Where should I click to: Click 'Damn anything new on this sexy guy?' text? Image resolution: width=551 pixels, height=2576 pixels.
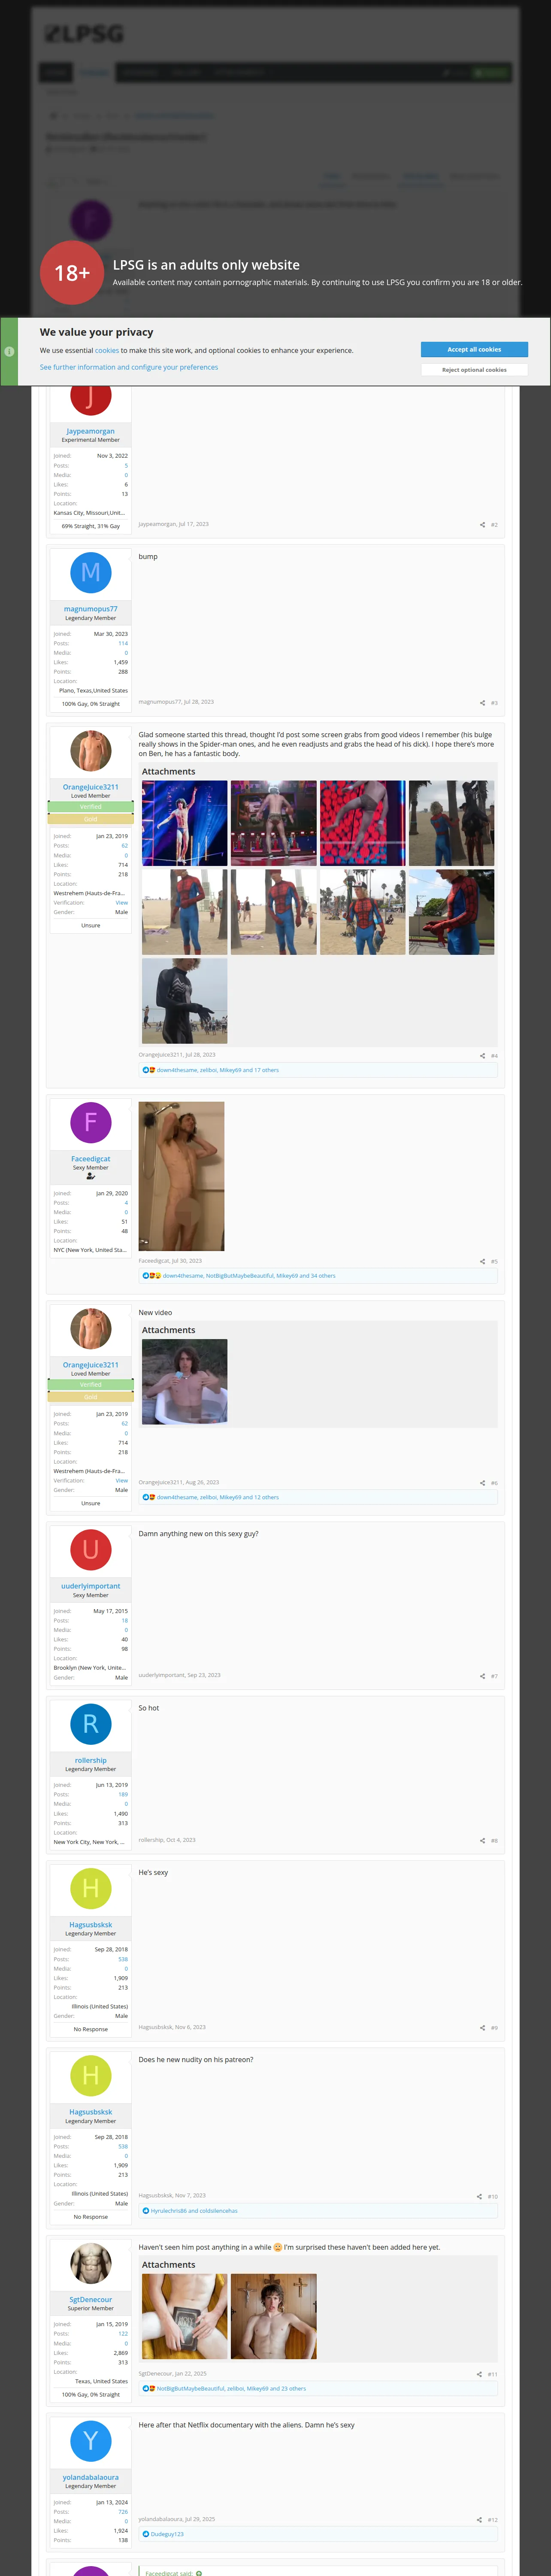[x=198, y=1533]
